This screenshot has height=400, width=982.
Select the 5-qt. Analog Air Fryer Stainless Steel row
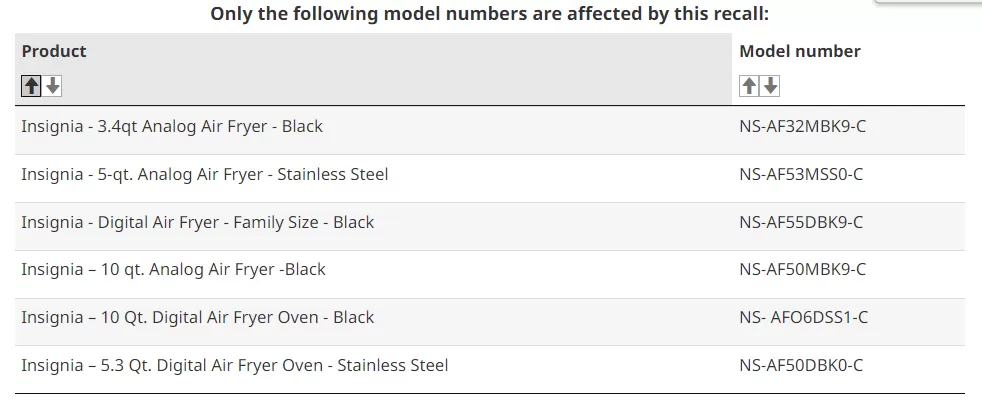(x=490, y=178)
